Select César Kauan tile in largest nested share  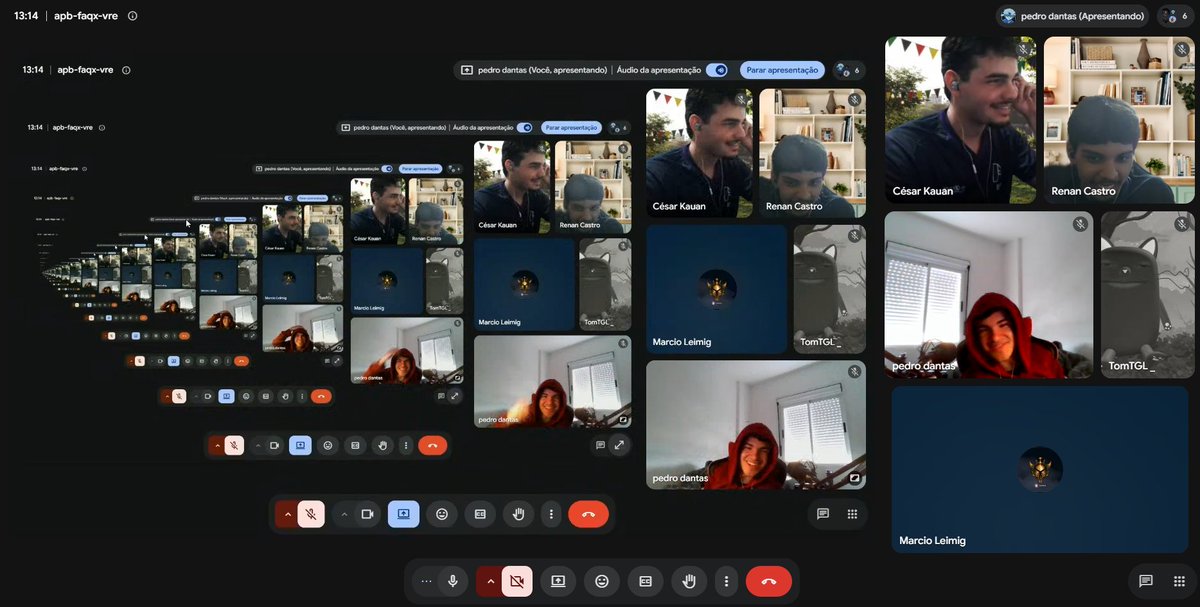pos(699,153)
